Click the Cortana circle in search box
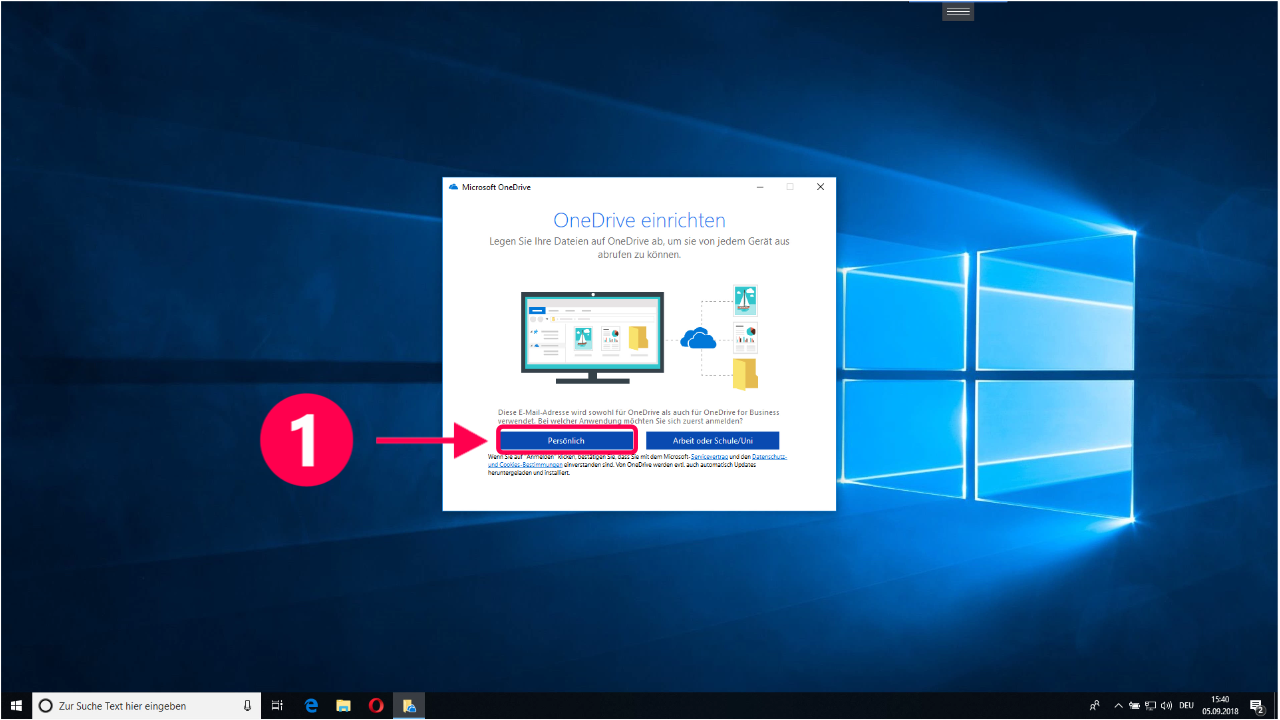Screen dimensions: 1280x720 (x=45, y=706)
